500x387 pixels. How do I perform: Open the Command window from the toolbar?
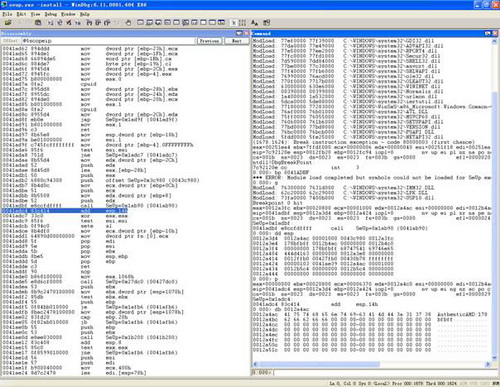pos(141,23)
